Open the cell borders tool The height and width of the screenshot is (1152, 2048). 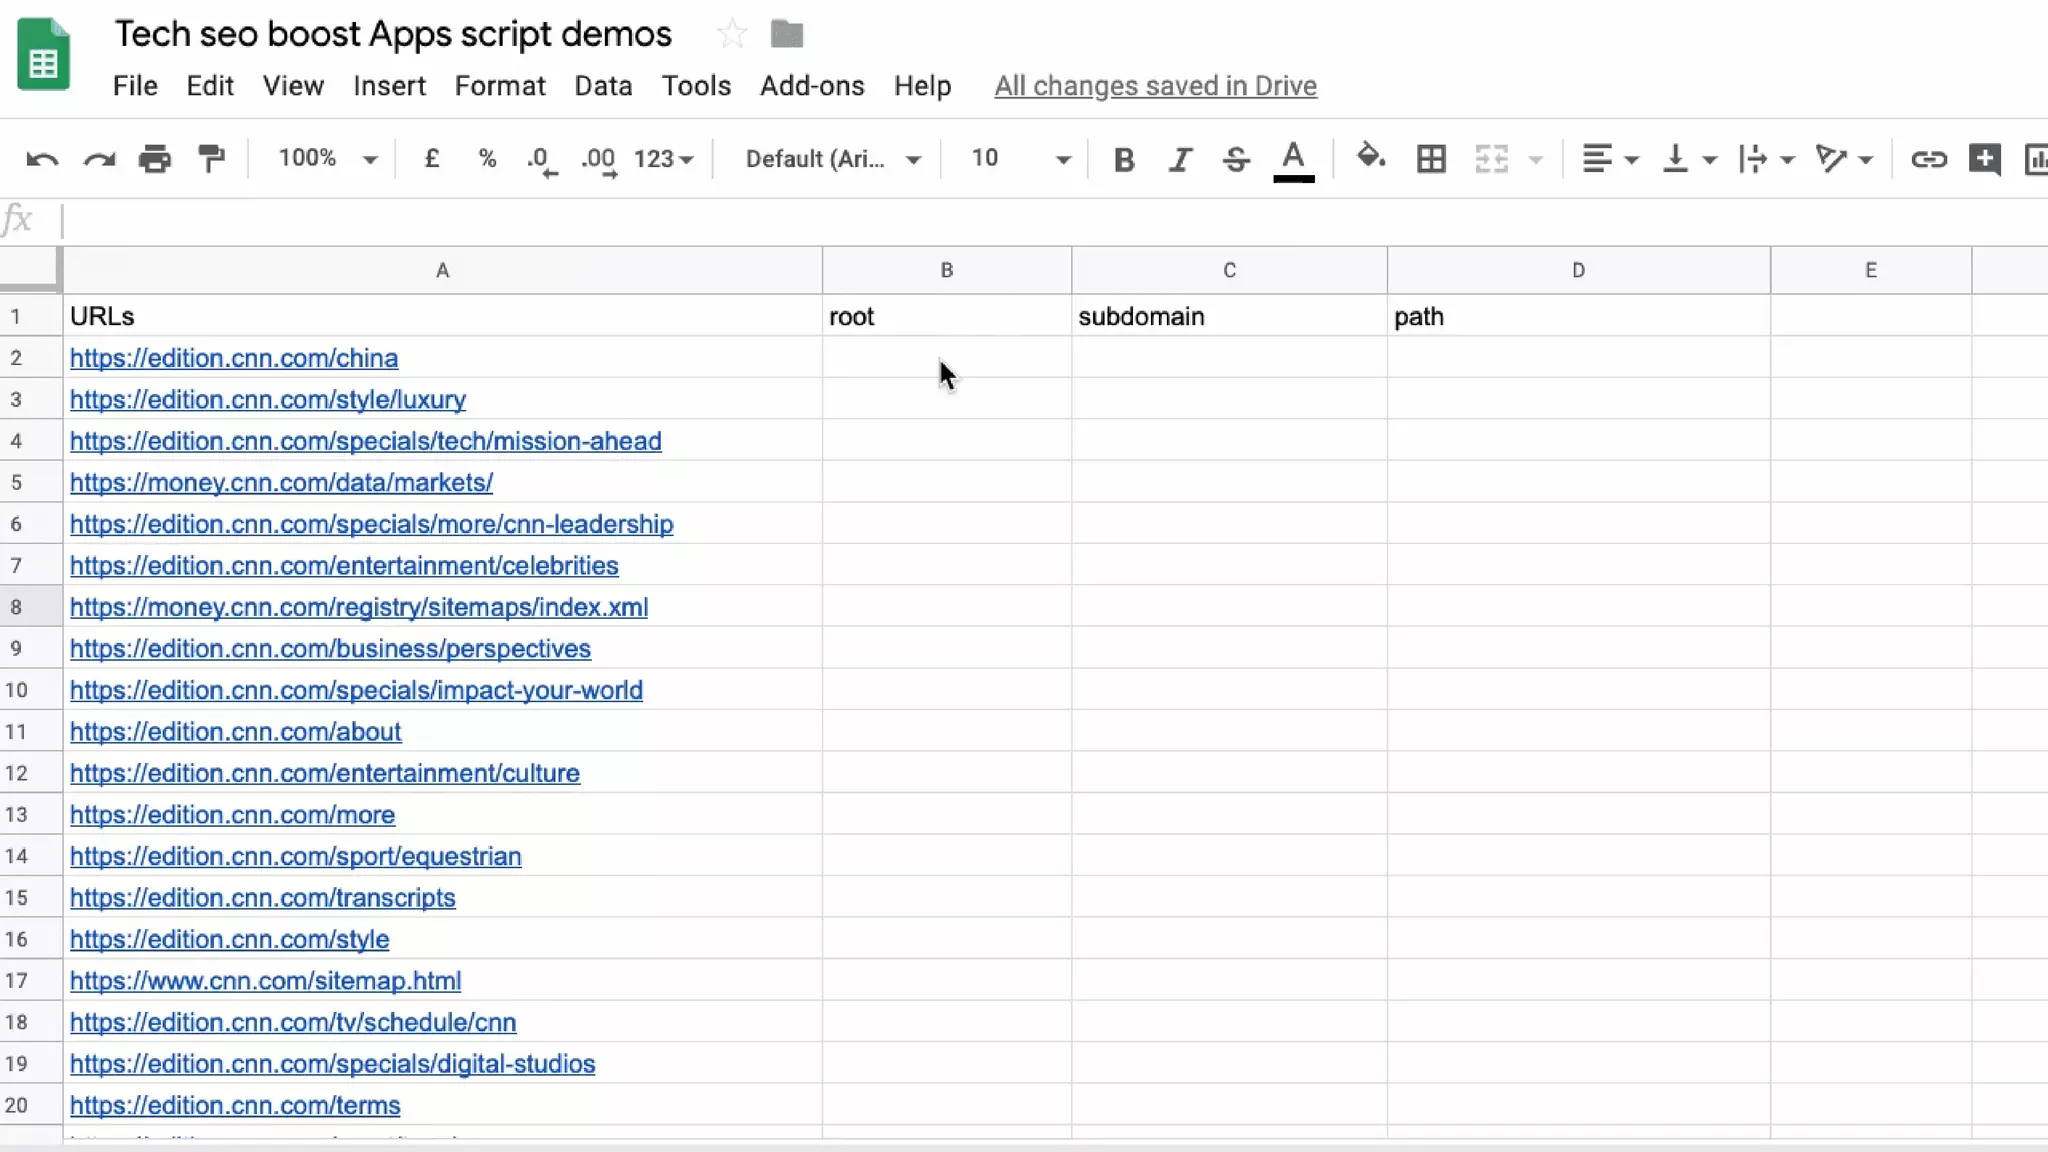(x=1431, y=159)
